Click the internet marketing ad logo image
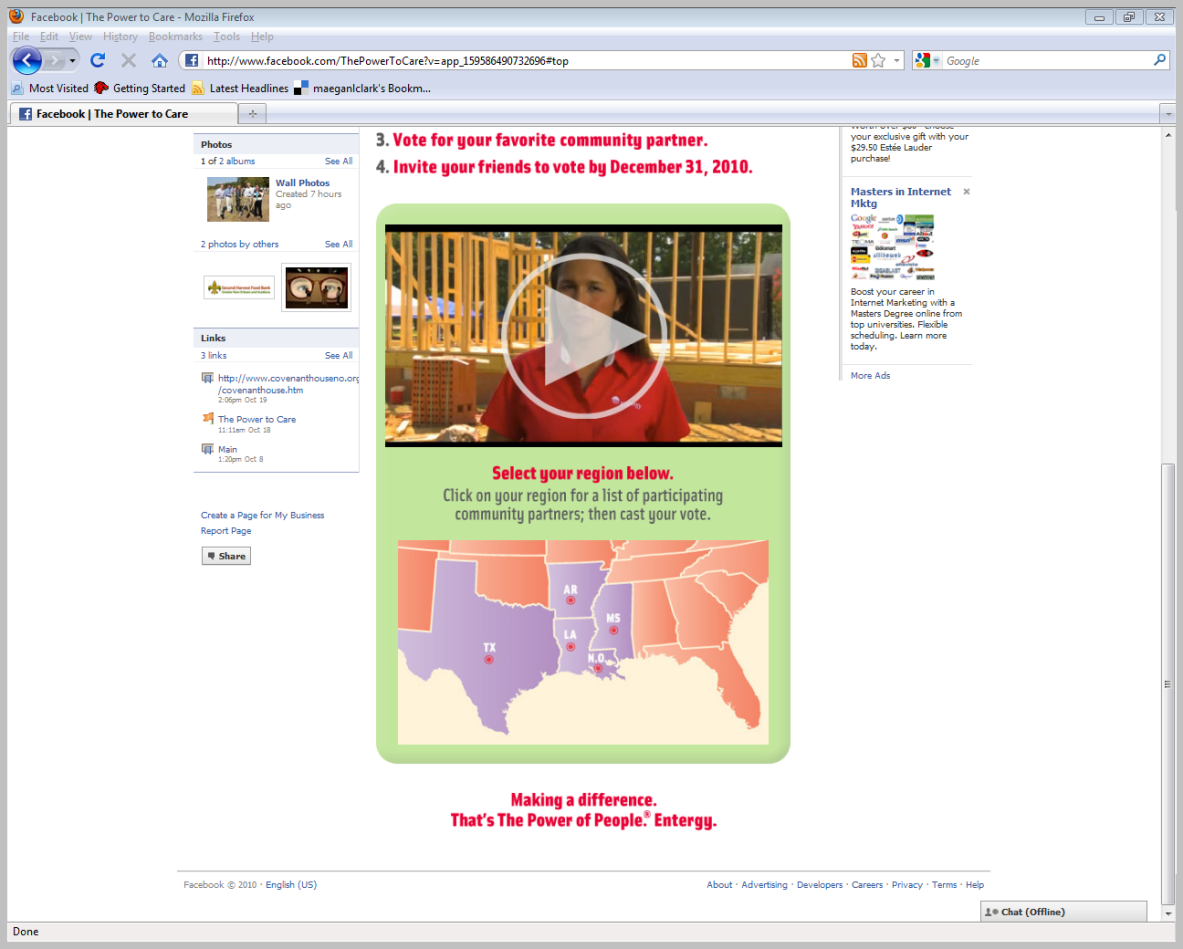 (893, 247)
